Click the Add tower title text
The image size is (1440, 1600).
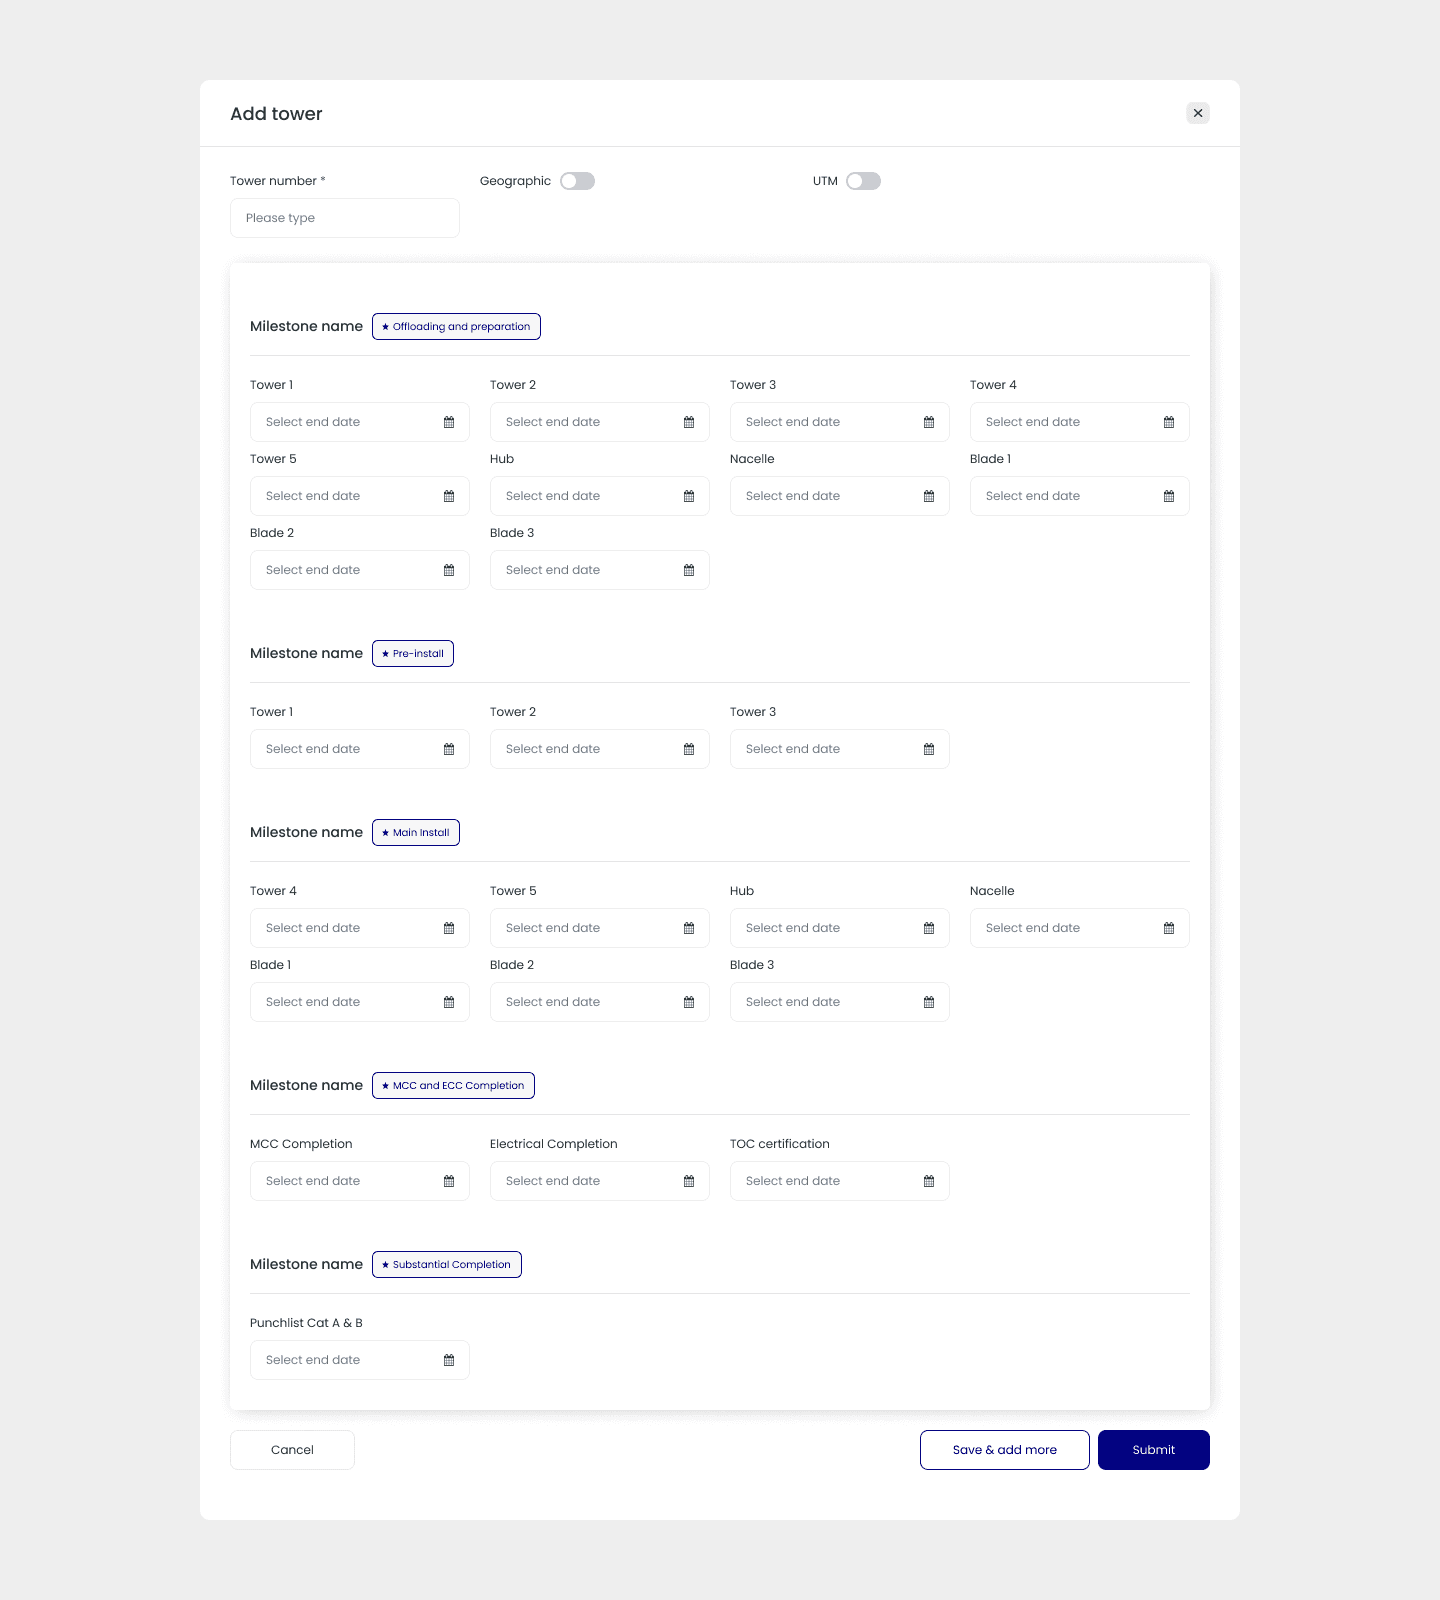(276, 114)
